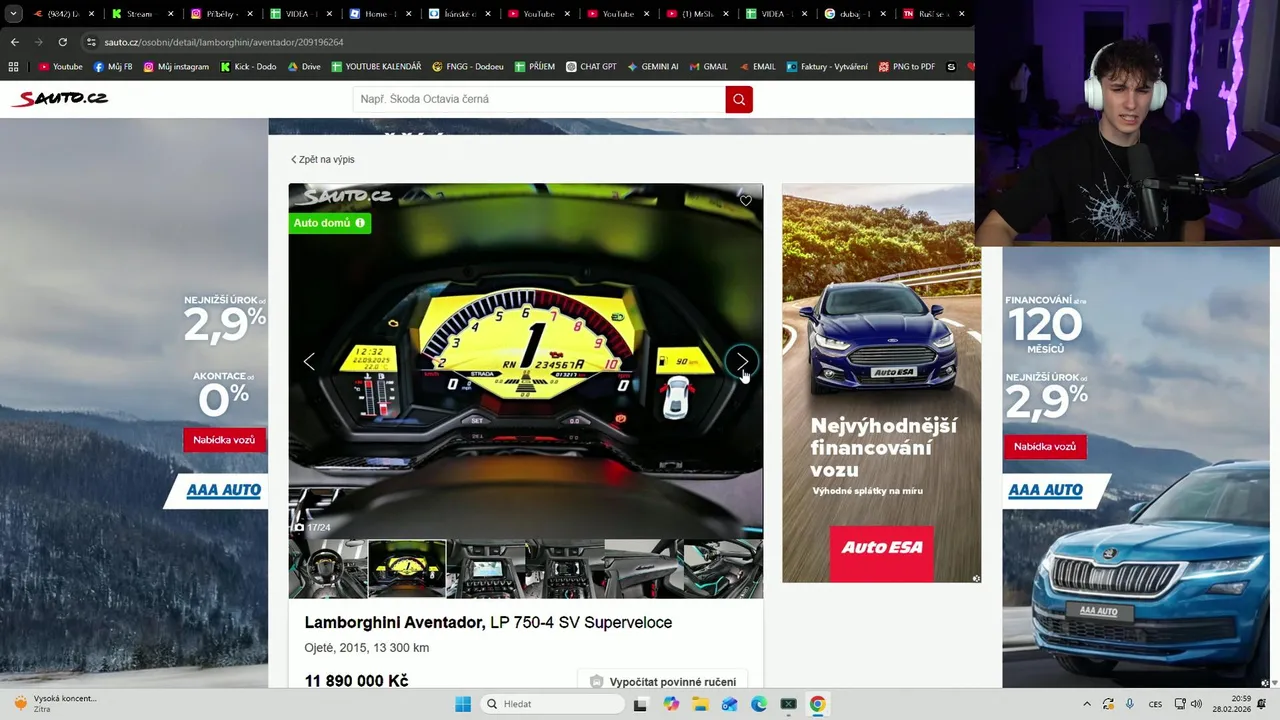Viewport: 1280px width, 720px height.
Task: Open the PŘÍJEM bookmark
Action: point(535,67)
